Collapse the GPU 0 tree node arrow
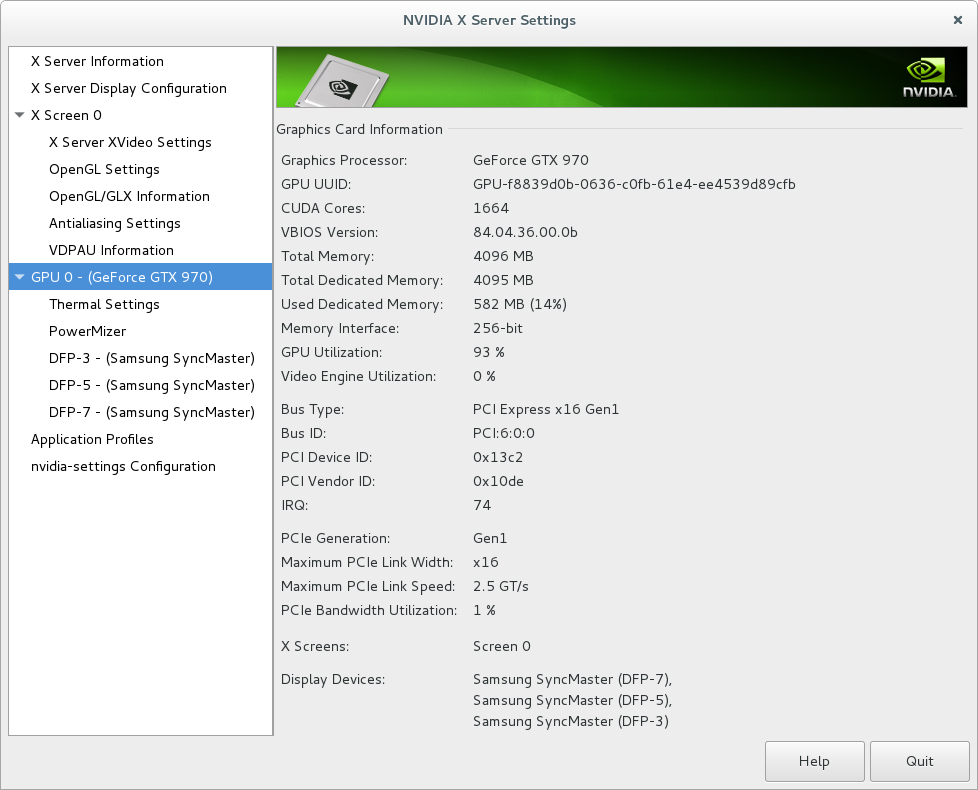Image resolution: width=978 pixels, height=790 pixels. pyautogui.click(x=19, y=277)
